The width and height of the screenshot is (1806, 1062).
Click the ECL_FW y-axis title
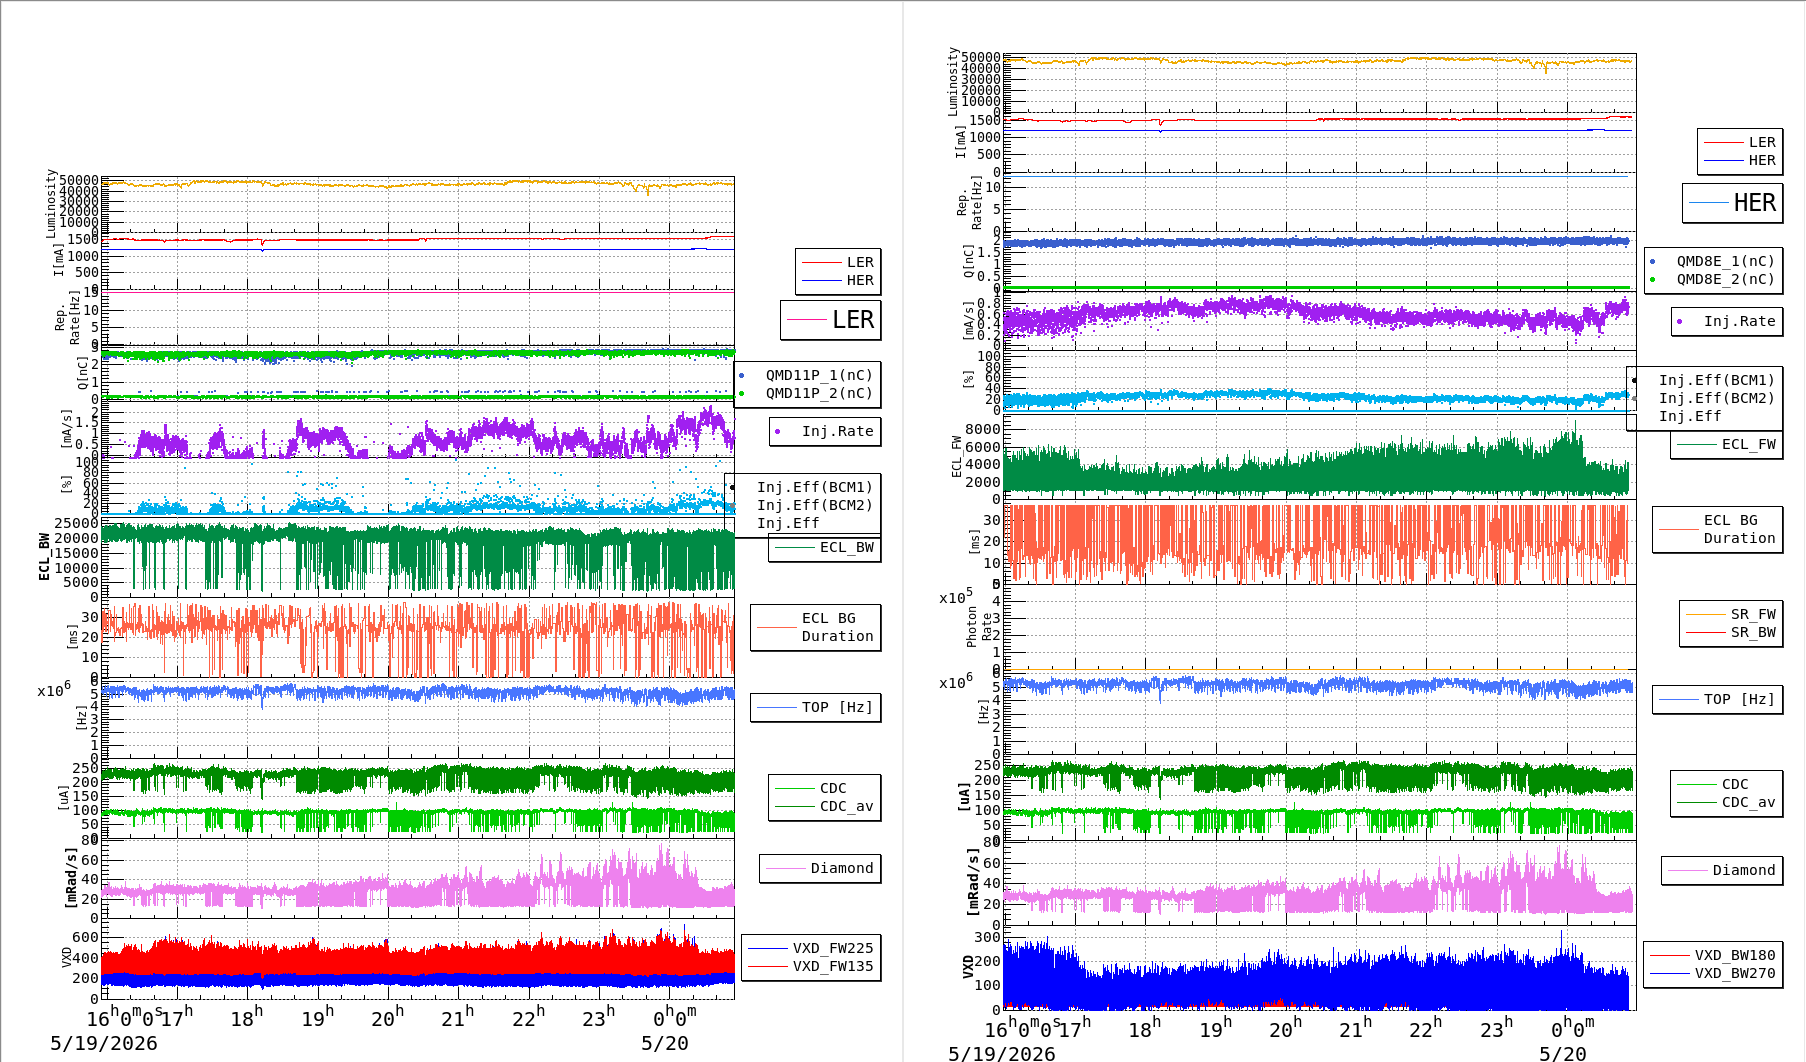point(957,456)
